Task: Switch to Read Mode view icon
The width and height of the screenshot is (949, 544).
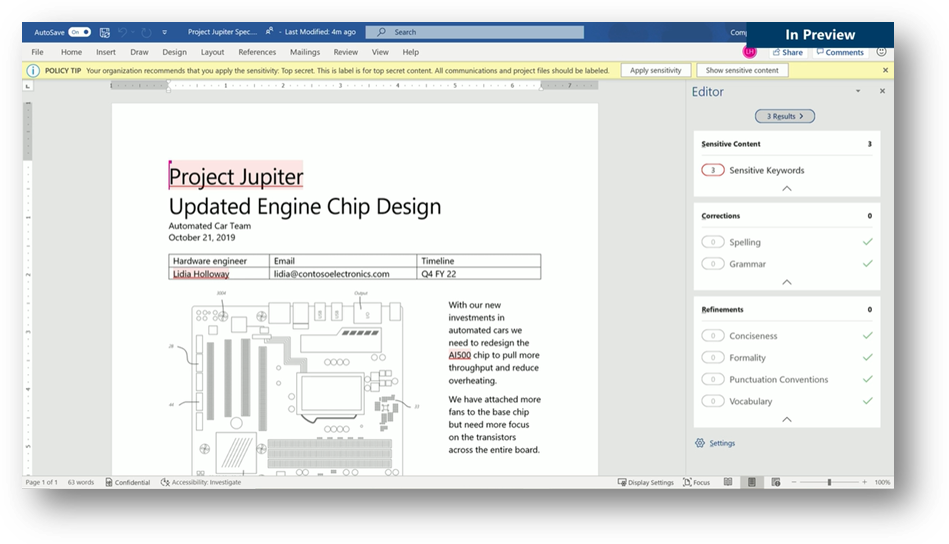Action: point(728,482)
